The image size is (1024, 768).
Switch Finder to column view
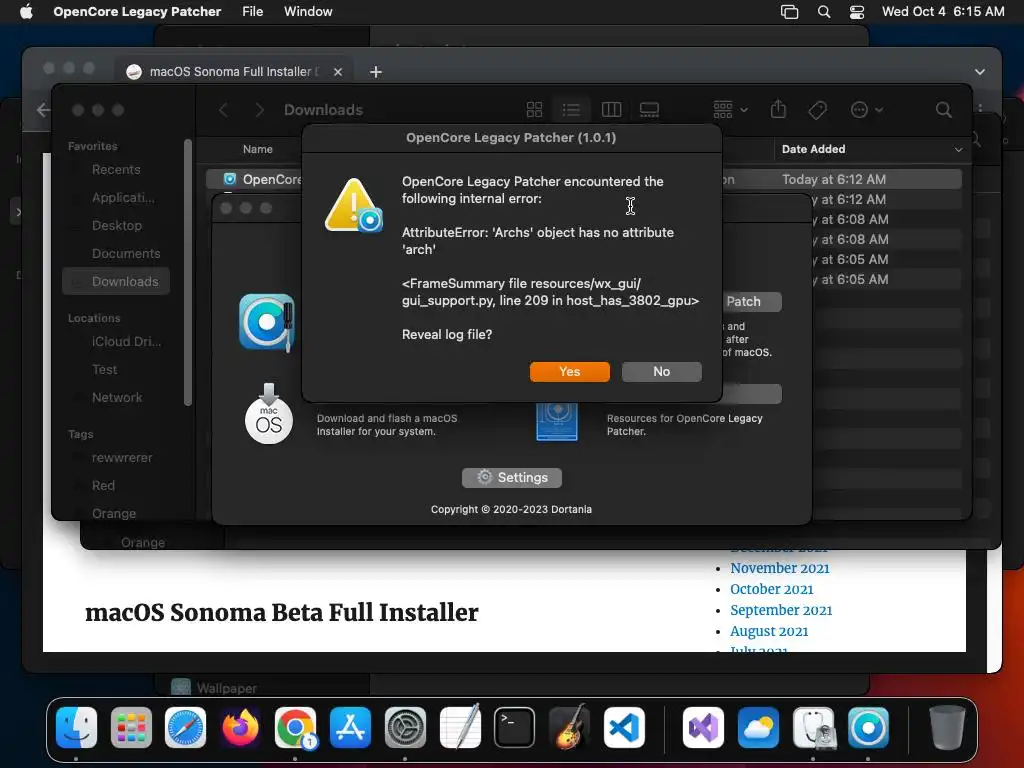(611, 110)
